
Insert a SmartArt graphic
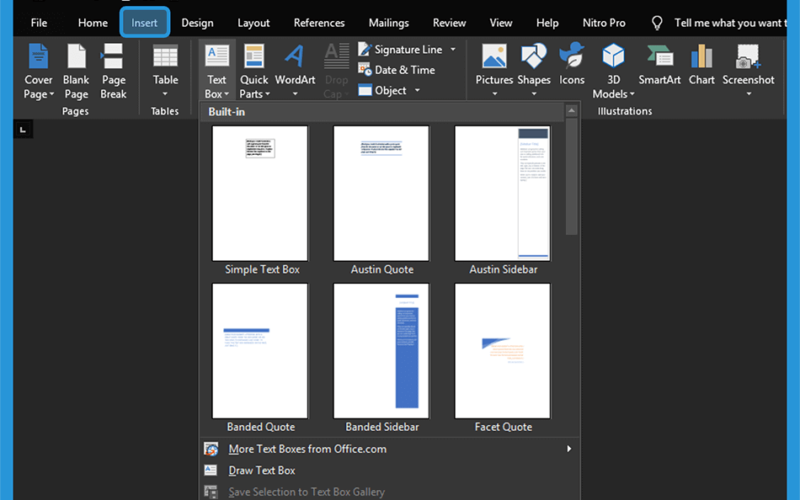point(659,65)
